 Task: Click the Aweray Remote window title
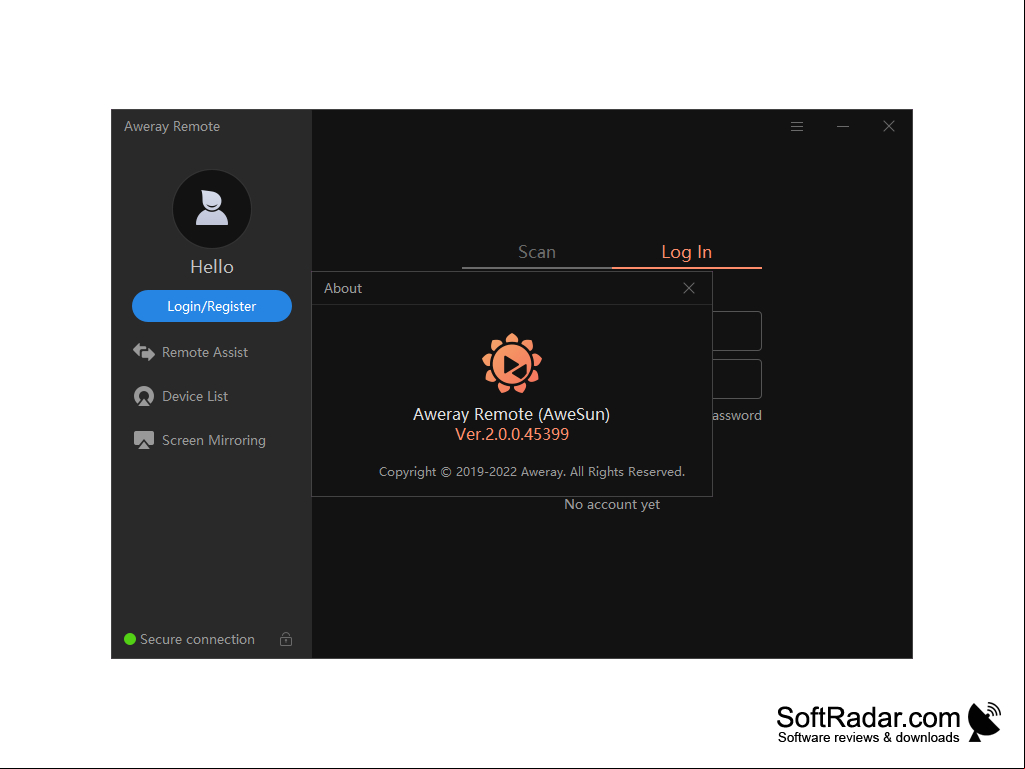172,127
